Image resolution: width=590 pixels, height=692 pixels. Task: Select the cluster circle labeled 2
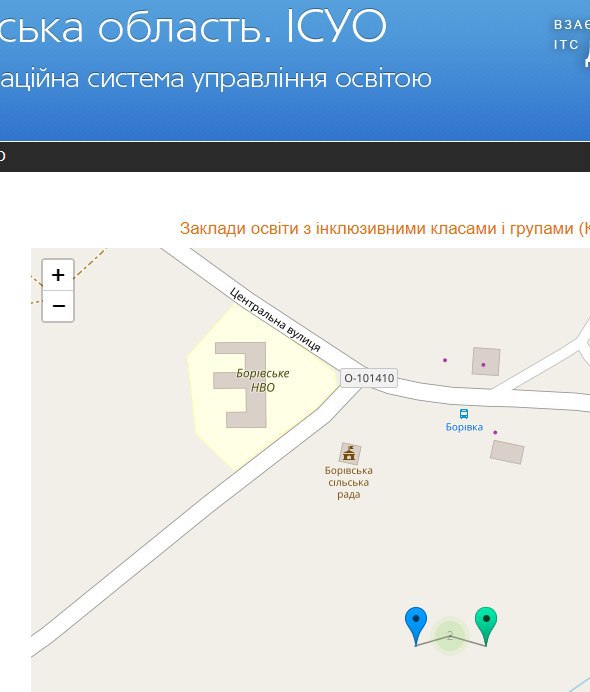coord(450,636)
